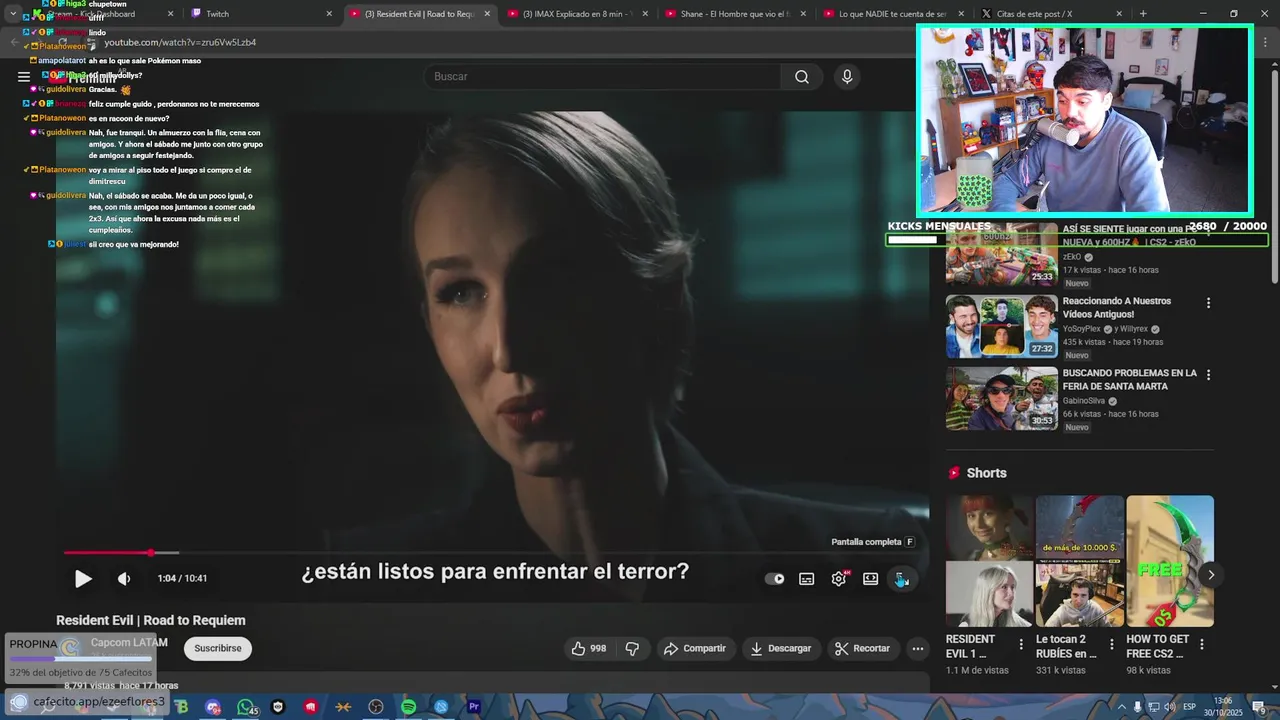1280x720 pixels.
Task: Open the notification center icon
Action: [1260, 707]
